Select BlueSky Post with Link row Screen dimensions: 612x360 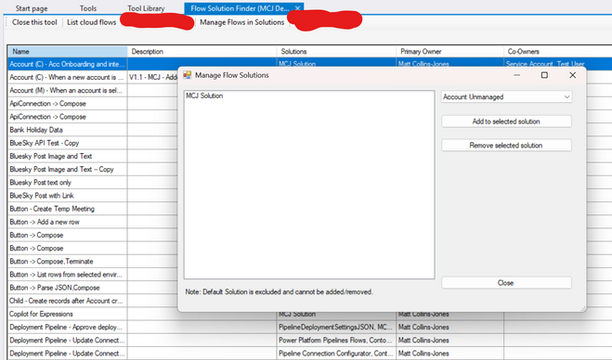click(68, 196)
